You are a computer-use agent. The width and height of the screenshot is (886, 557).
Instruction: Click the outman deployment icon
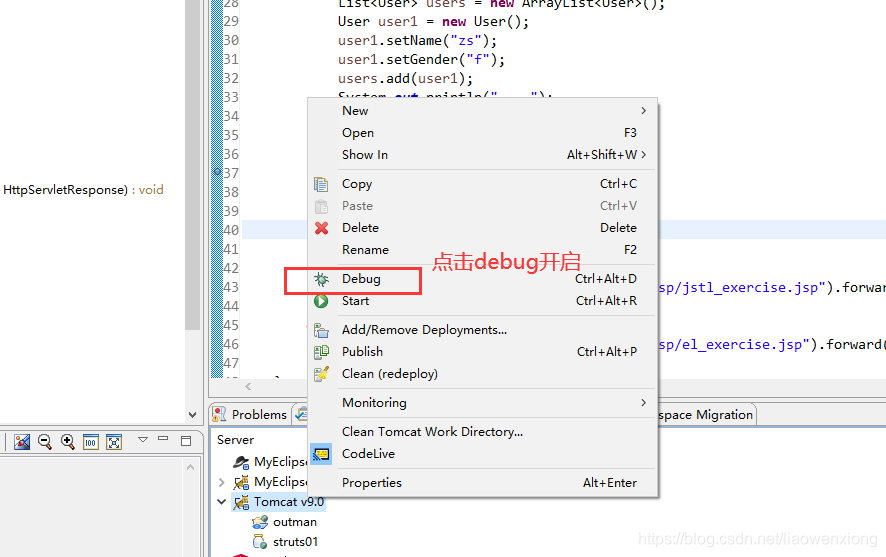(260, 522)
